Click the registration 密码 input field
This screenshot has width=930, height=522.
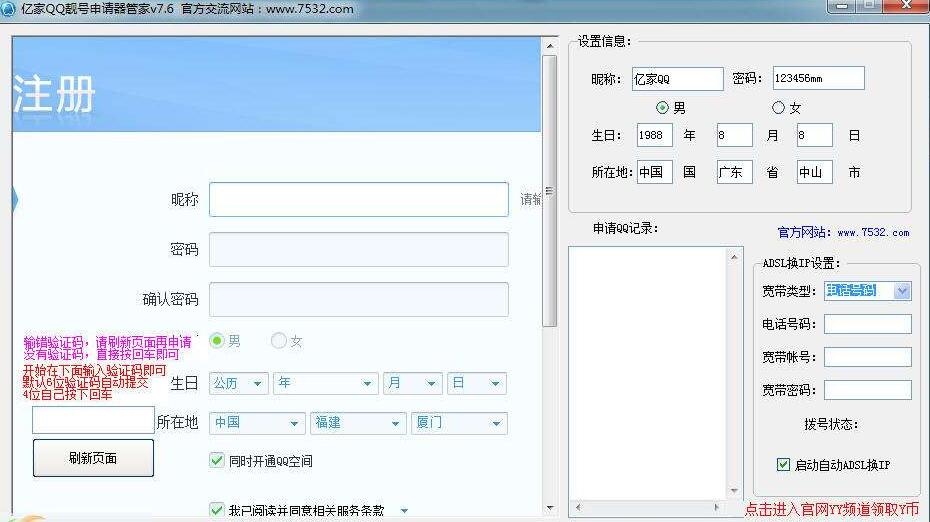[x=359, y=249]
